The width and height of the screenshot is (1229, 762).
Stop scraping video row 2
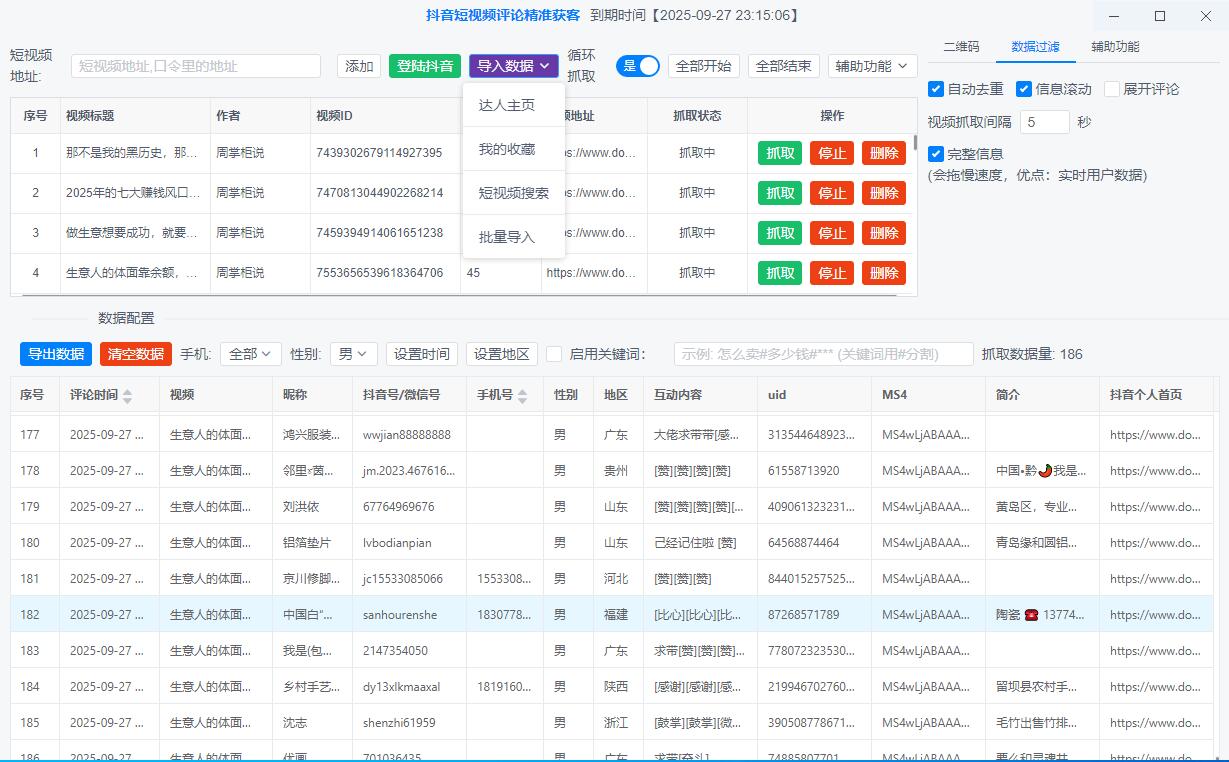832,193
